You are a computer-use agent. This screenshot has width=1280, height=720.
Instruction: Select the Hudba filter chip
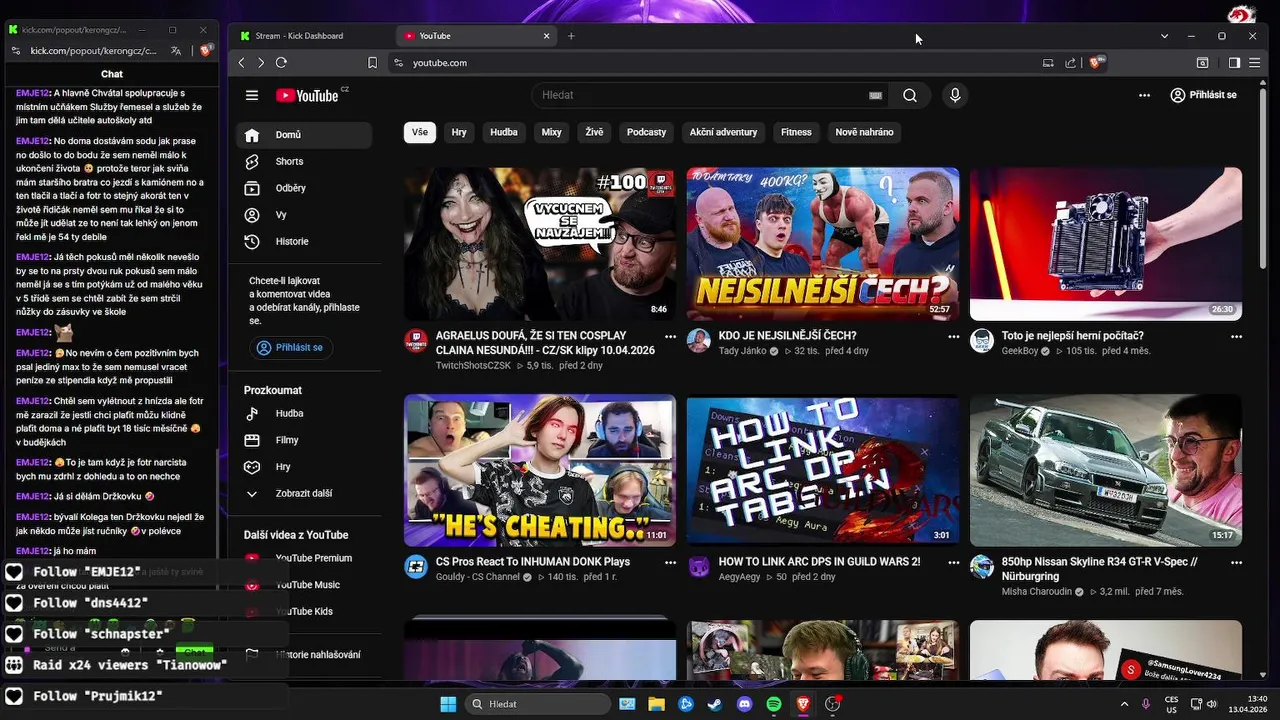[x=504, y=132]
